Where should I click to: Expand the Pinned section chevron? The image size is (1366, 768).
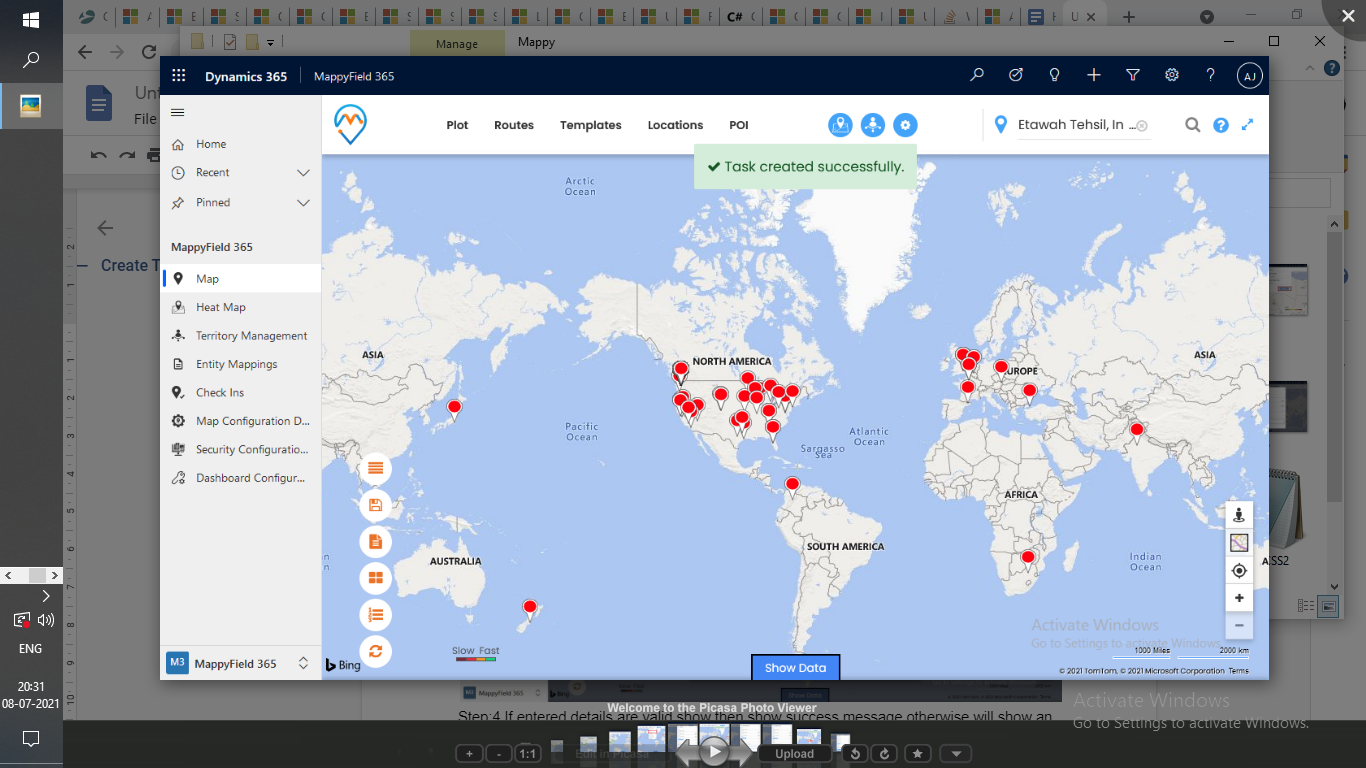point(304,202)
